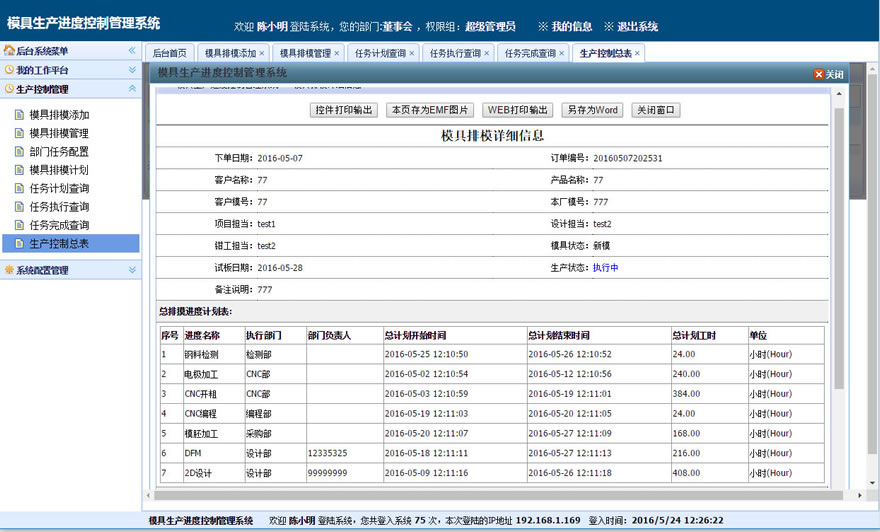Click the dialog vertical scrollbar thumb

coord(839,247)
